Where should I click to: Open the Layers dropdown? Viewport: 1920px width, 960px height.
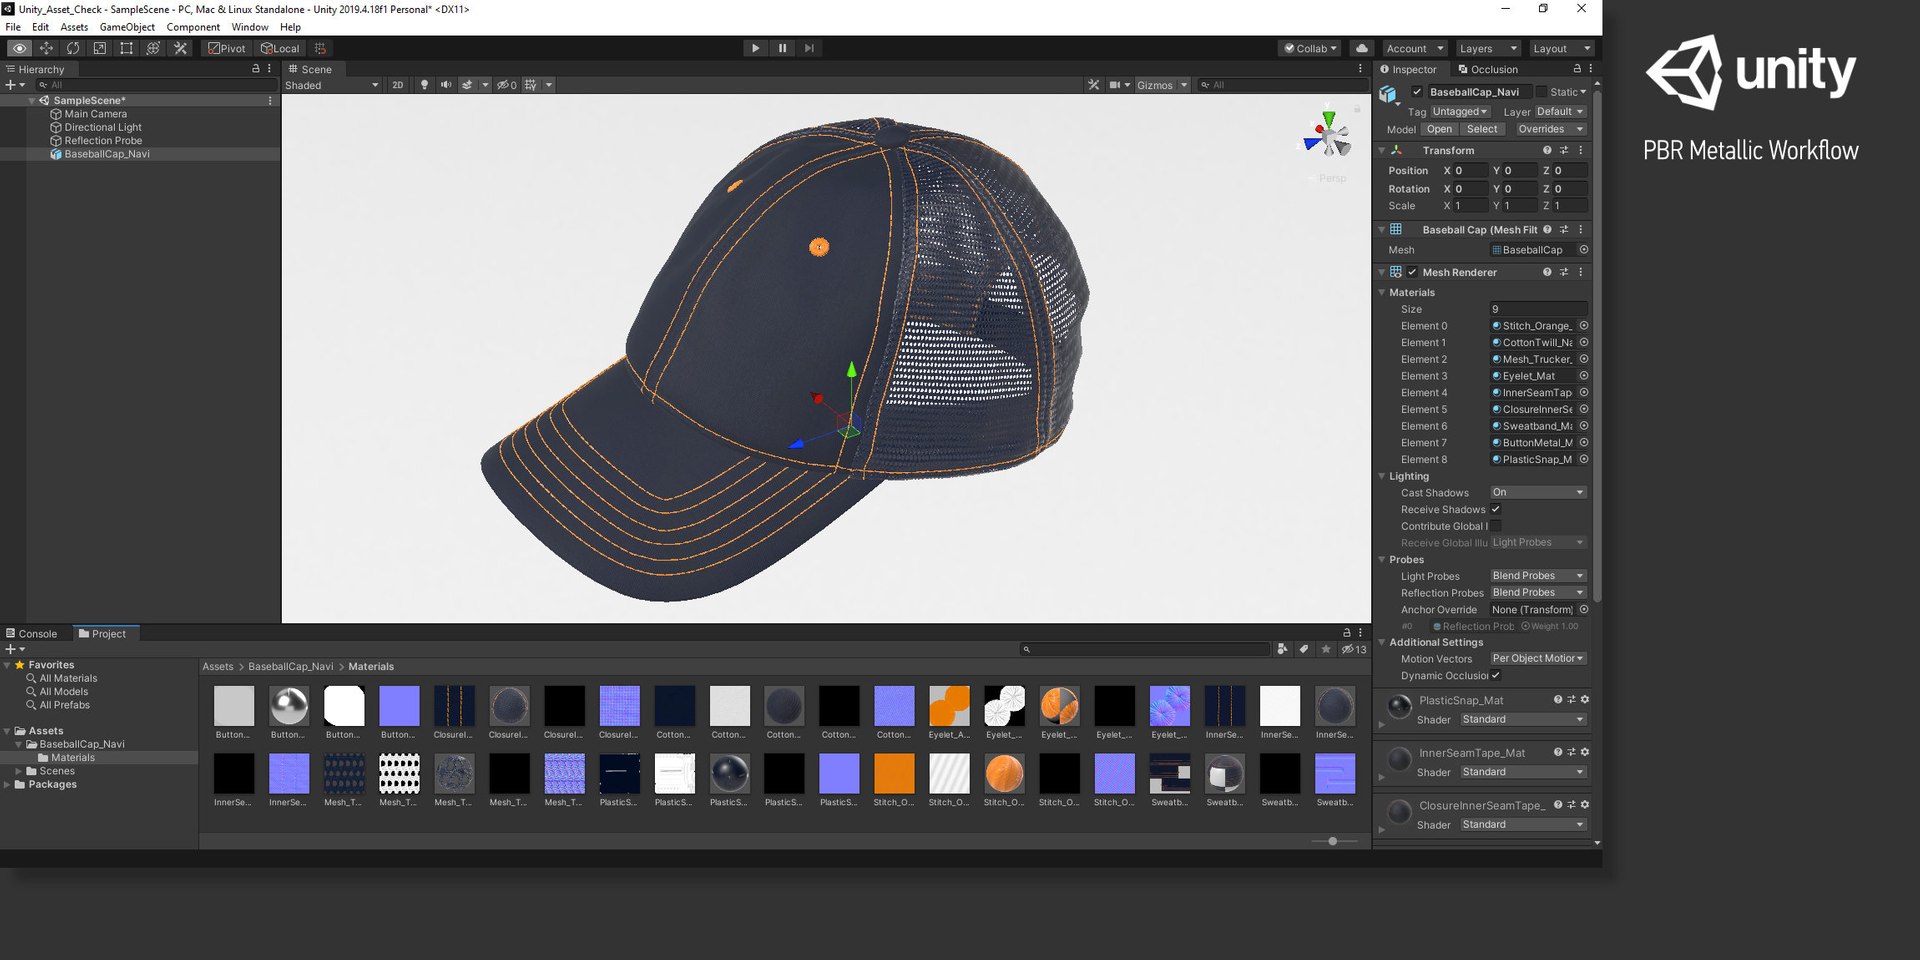point(1488,48)
